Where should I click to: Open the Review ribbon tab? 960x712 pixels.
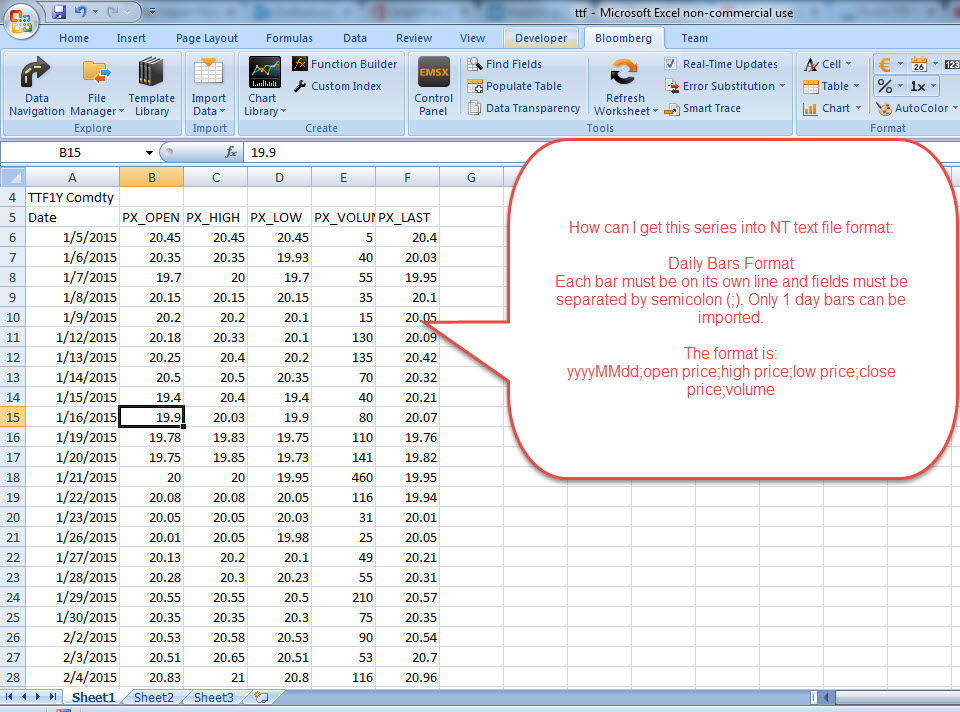(414, 38)
